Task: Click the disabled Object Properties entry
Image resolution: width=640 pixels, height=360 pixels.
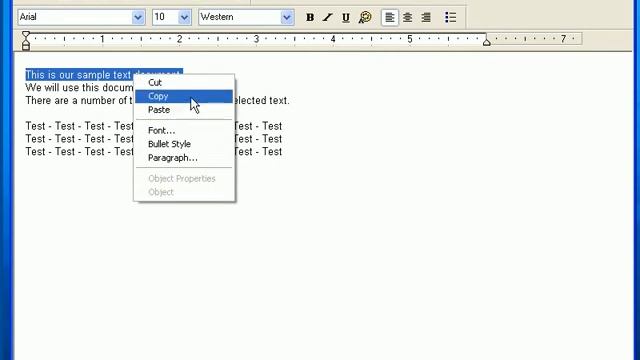Action: click(184, 179)
